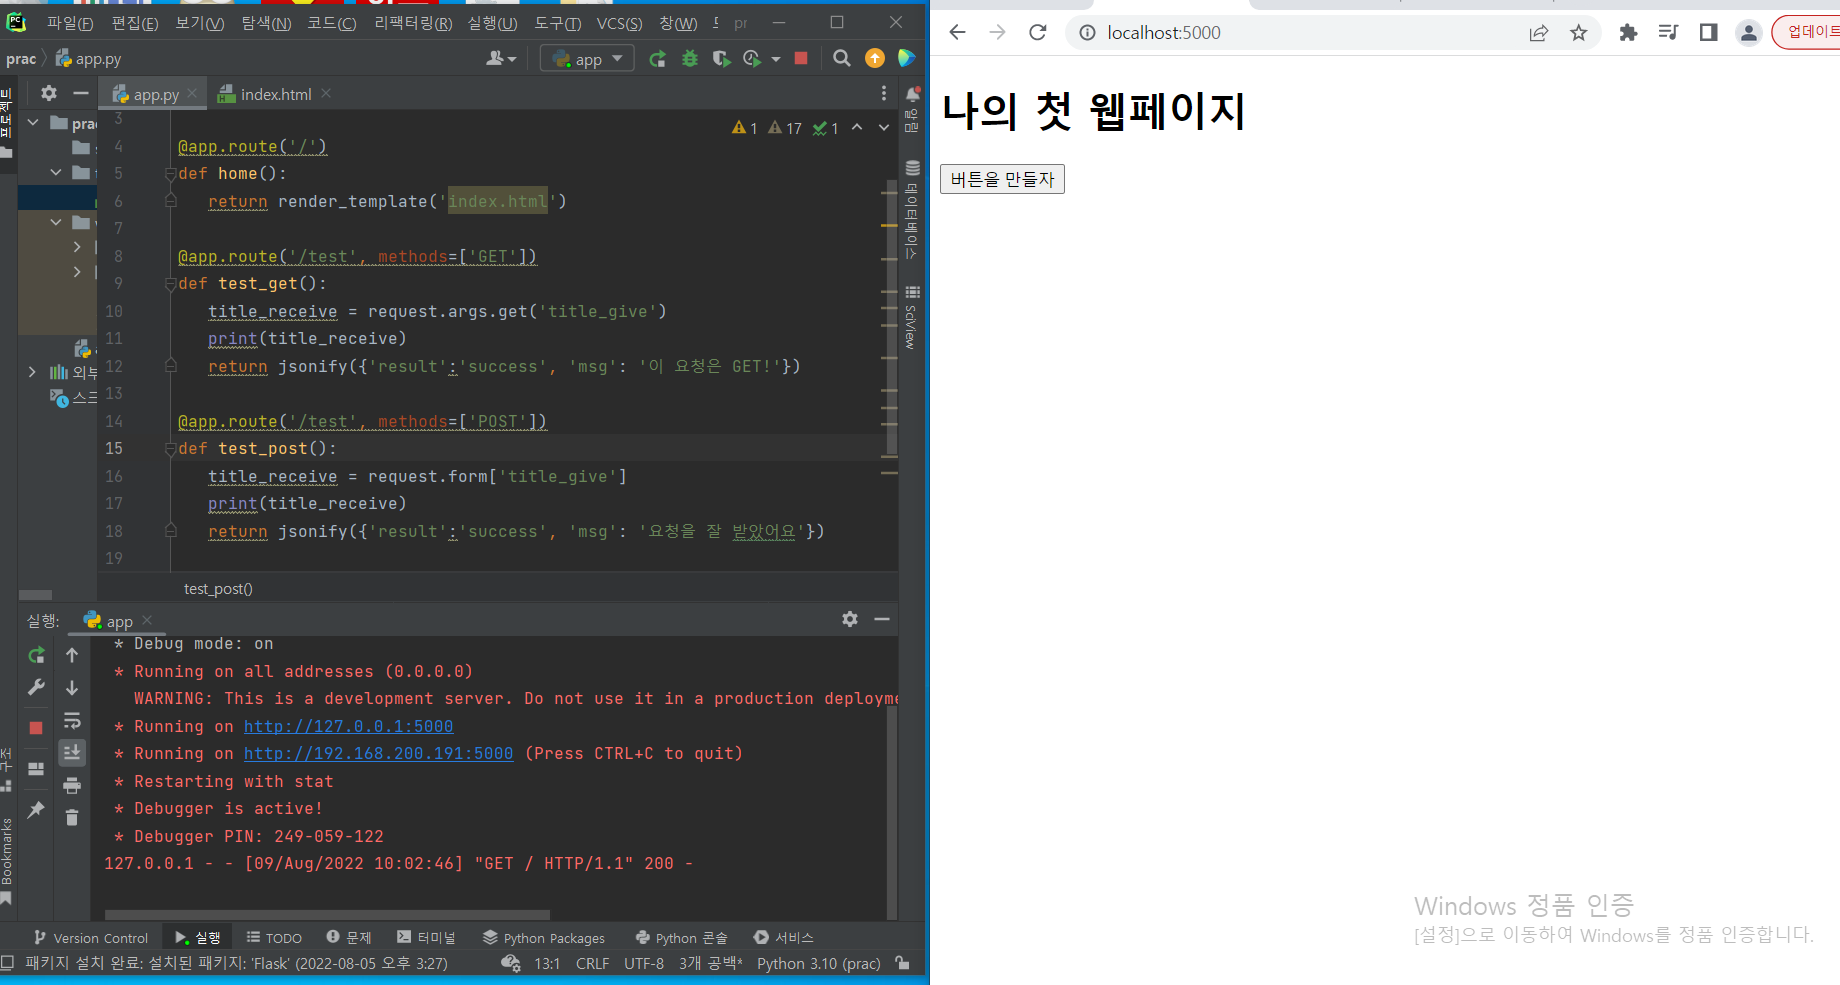Toggle scroll to end of console
Image resolution: width=1840 pixels, height=985 pixels.
72,752
